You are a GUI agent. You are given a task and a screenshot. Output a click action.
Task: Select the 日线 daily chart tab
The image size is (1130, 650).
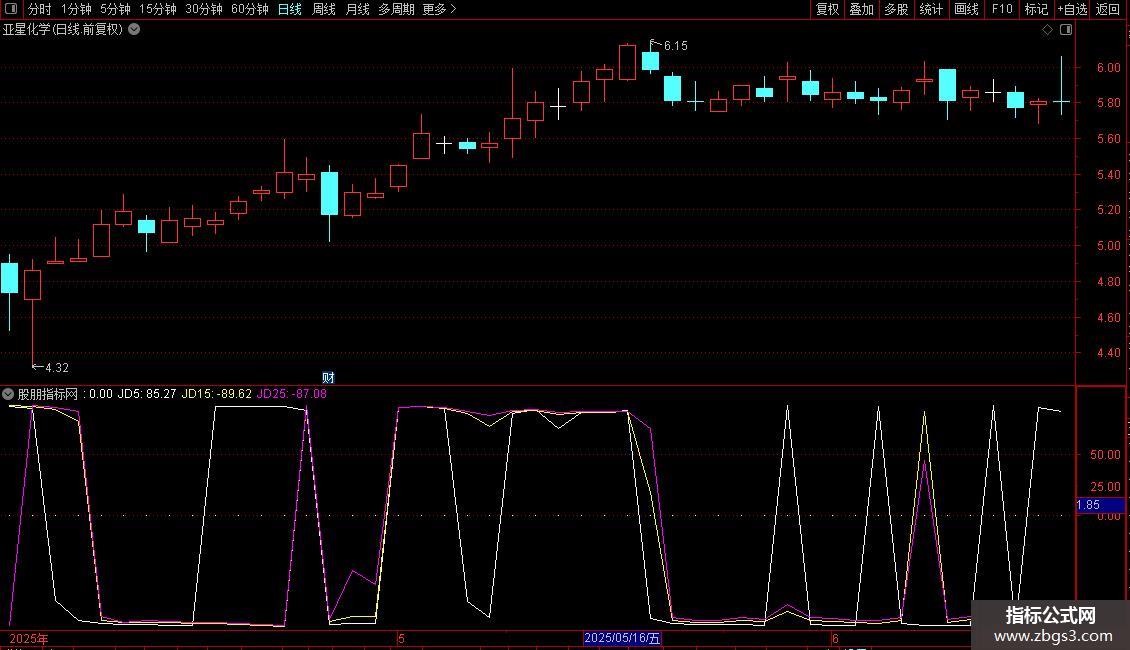tap(290, 9)
